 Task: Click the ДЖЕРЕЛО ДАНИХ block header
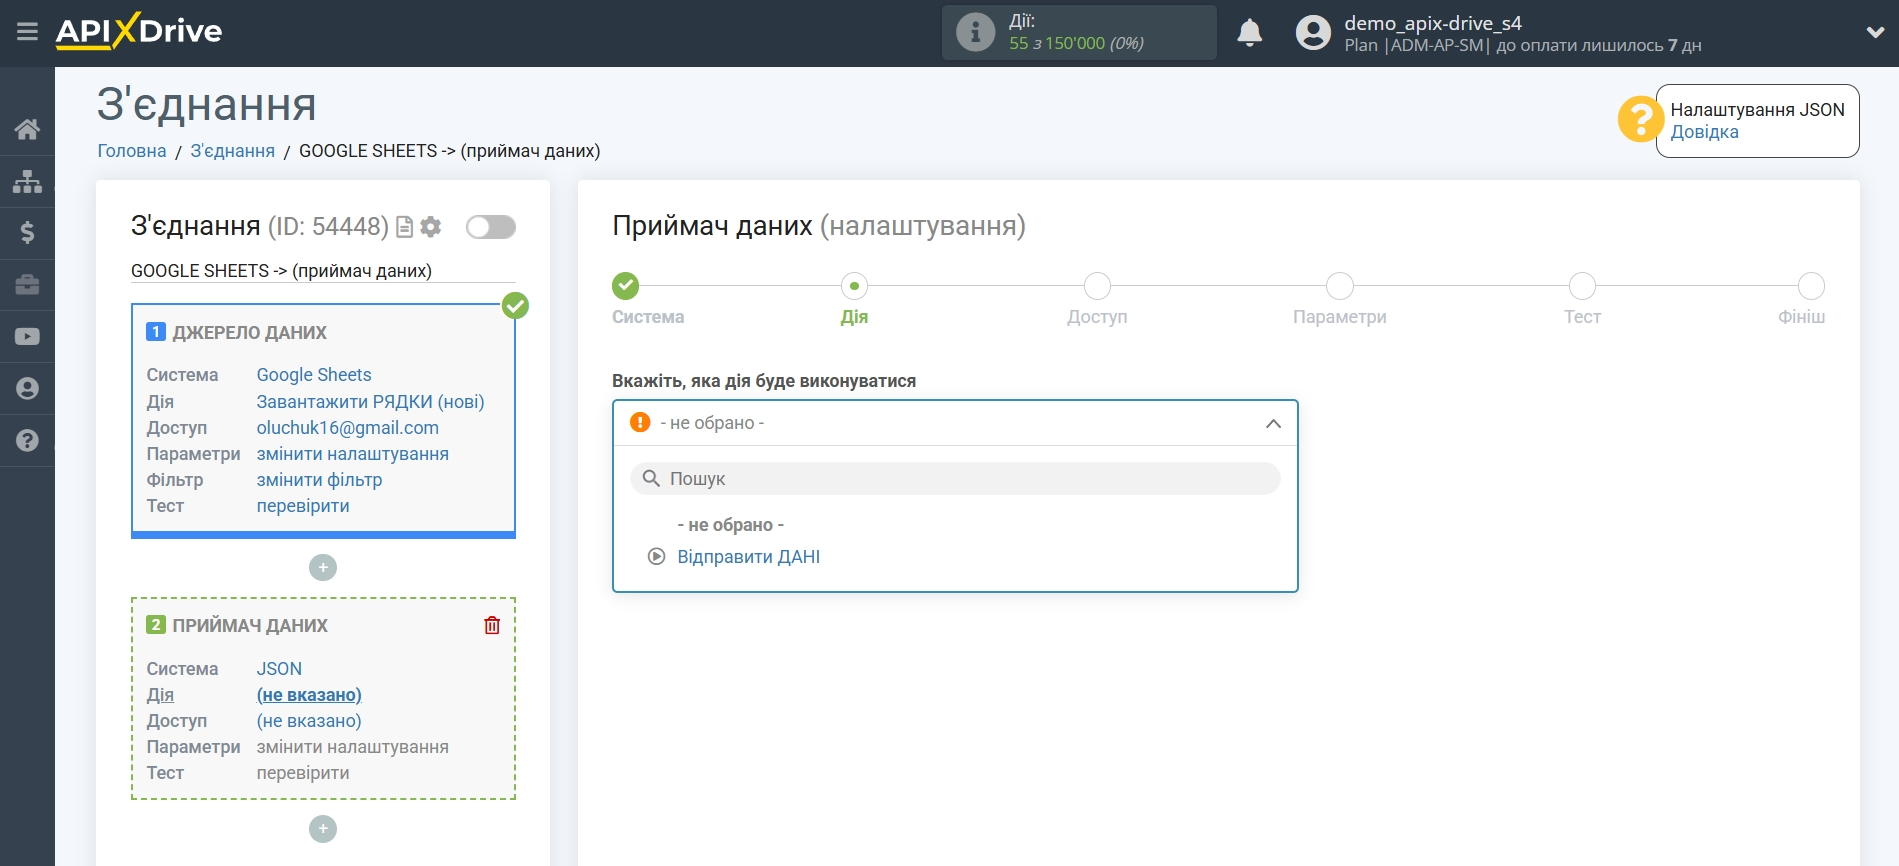click(249, 333)
